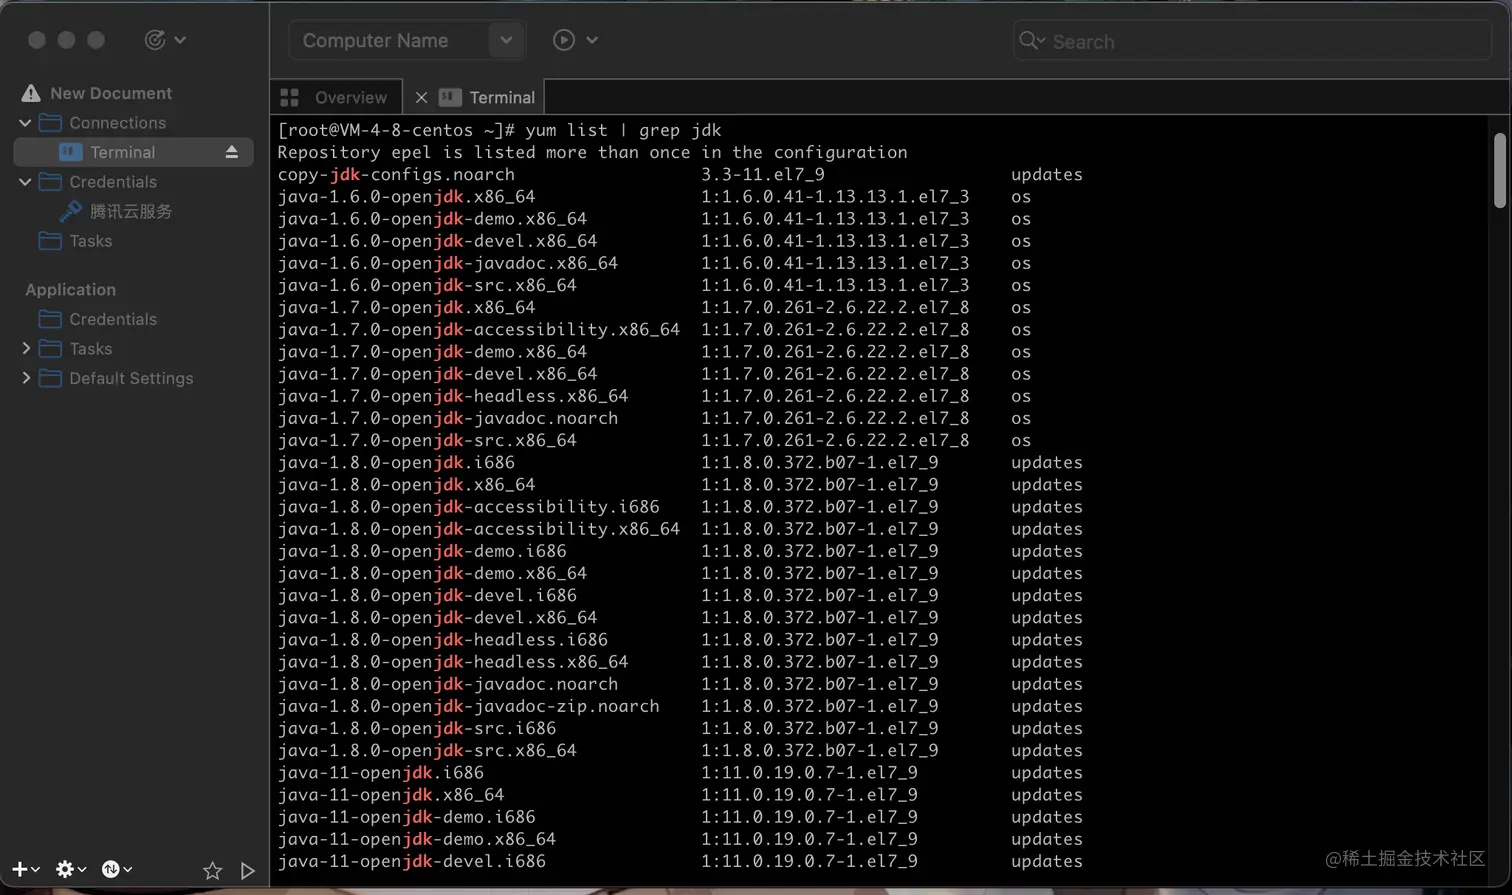
Task: Click the "[root@VM-4-8-centos ~]#" prompt text
Action: tap(396, 130)
